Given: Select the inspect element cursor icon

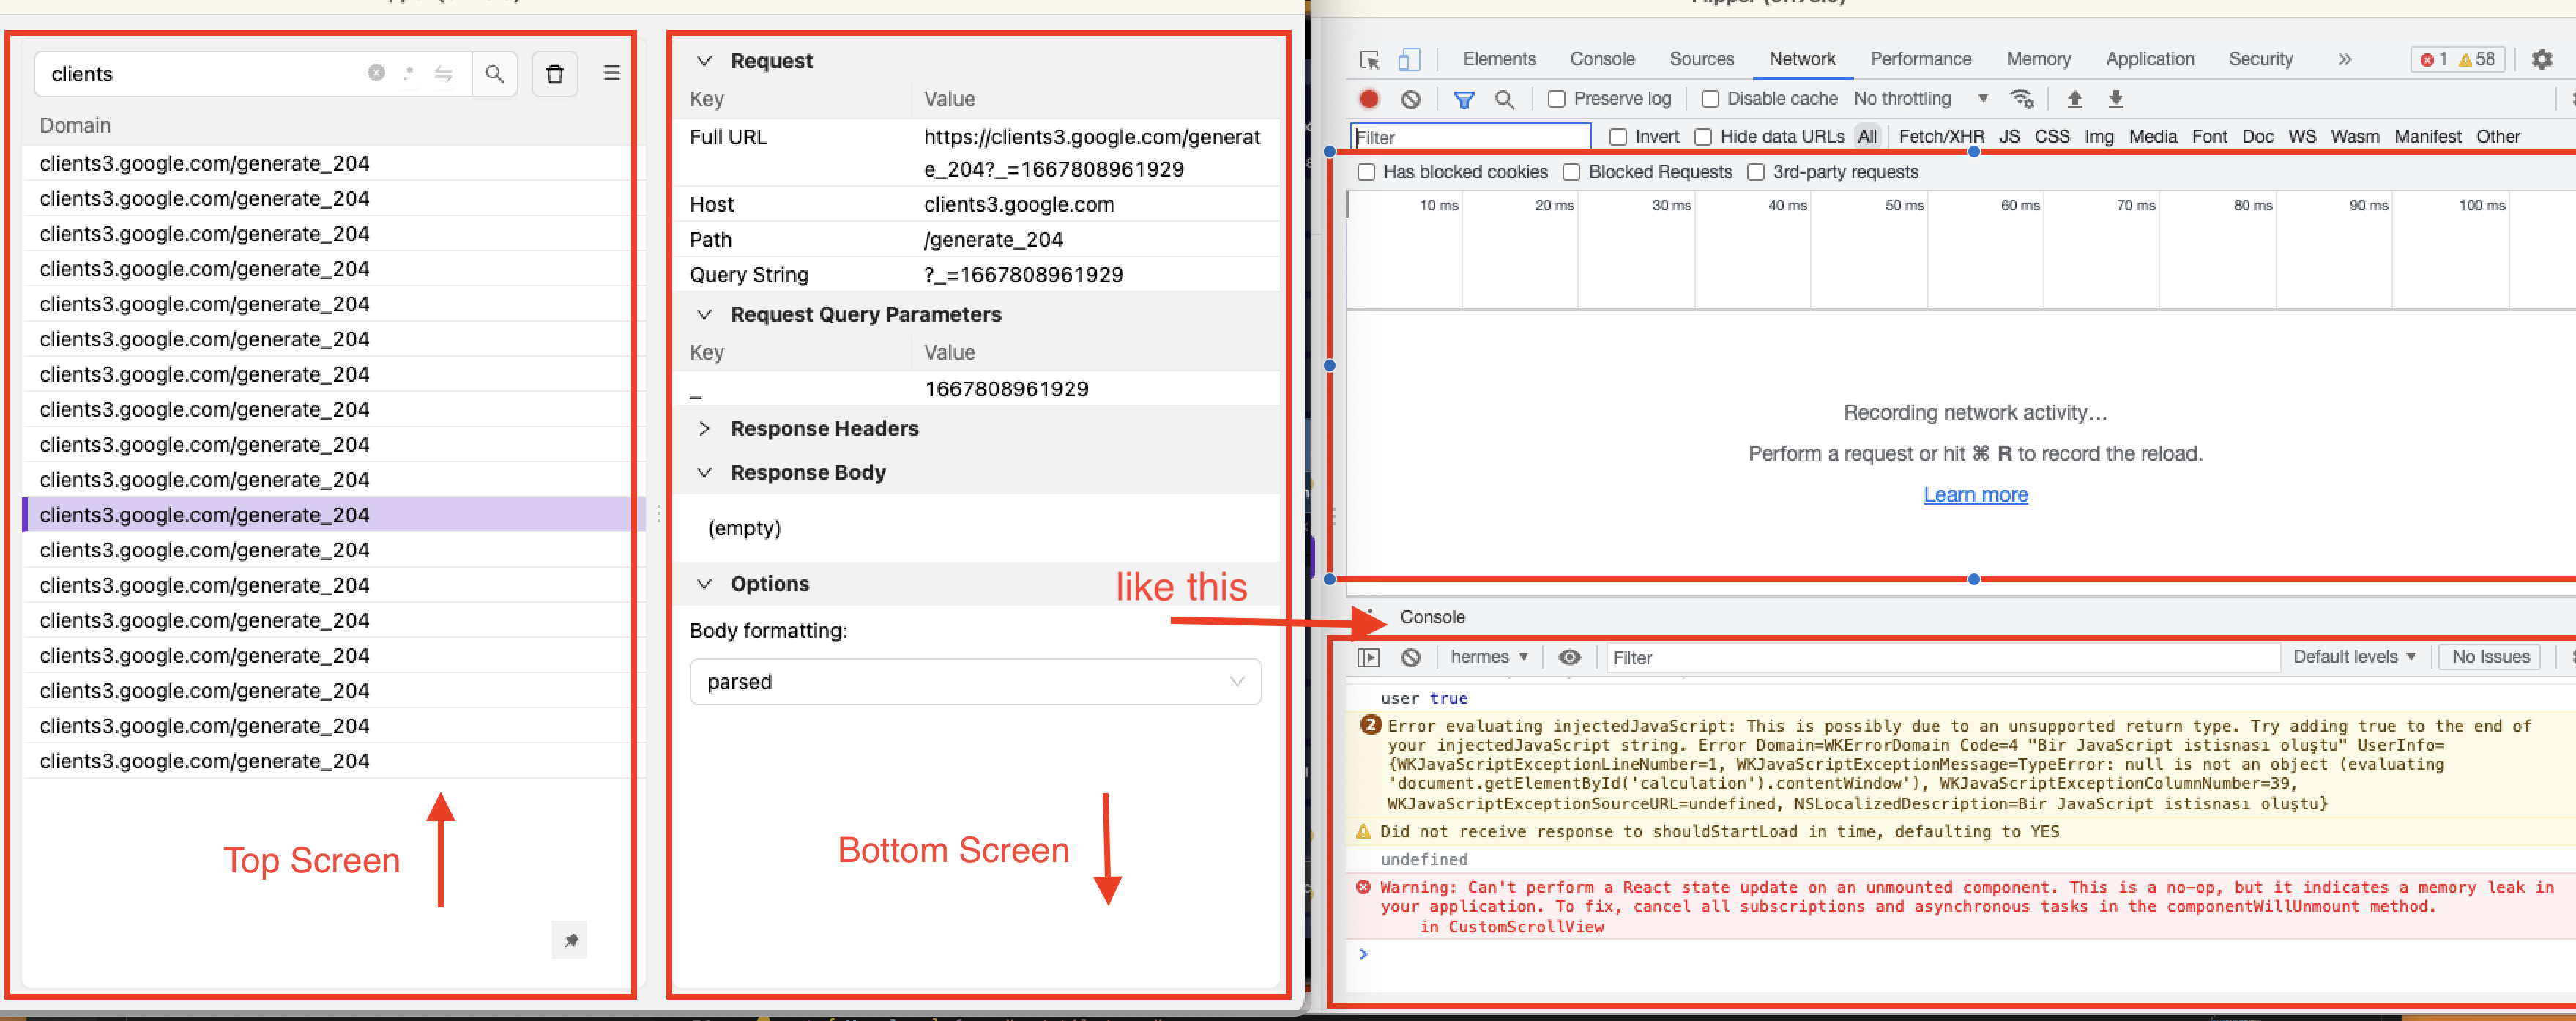Looking at the screenshot, I should tap(1368, 59).
